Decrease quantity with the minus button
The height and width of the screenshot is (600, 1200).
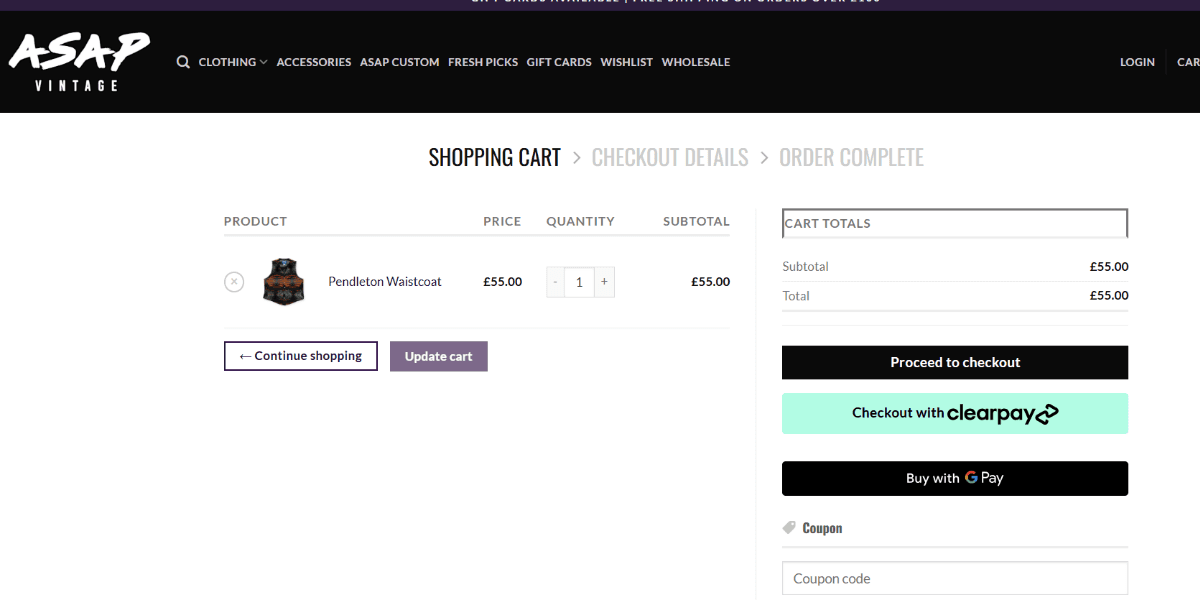(555, 282)
